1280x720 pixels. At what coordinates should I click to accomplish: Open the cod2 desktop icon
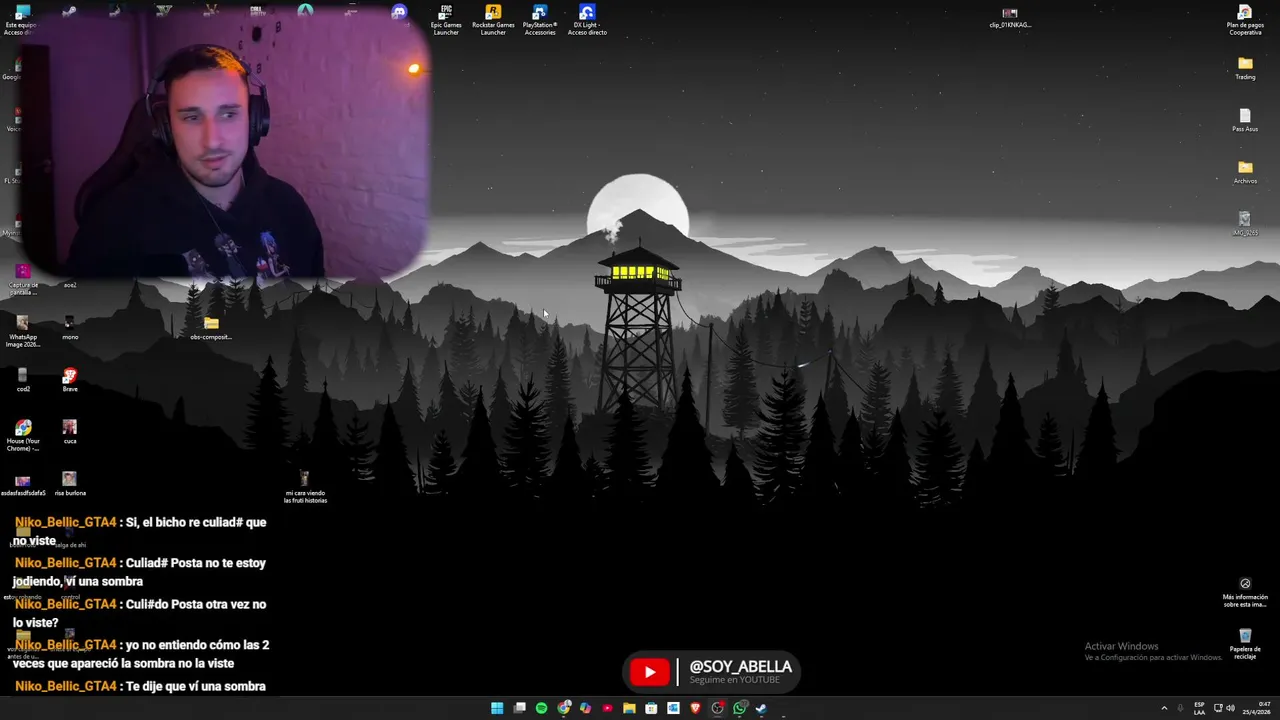(23, 380)
